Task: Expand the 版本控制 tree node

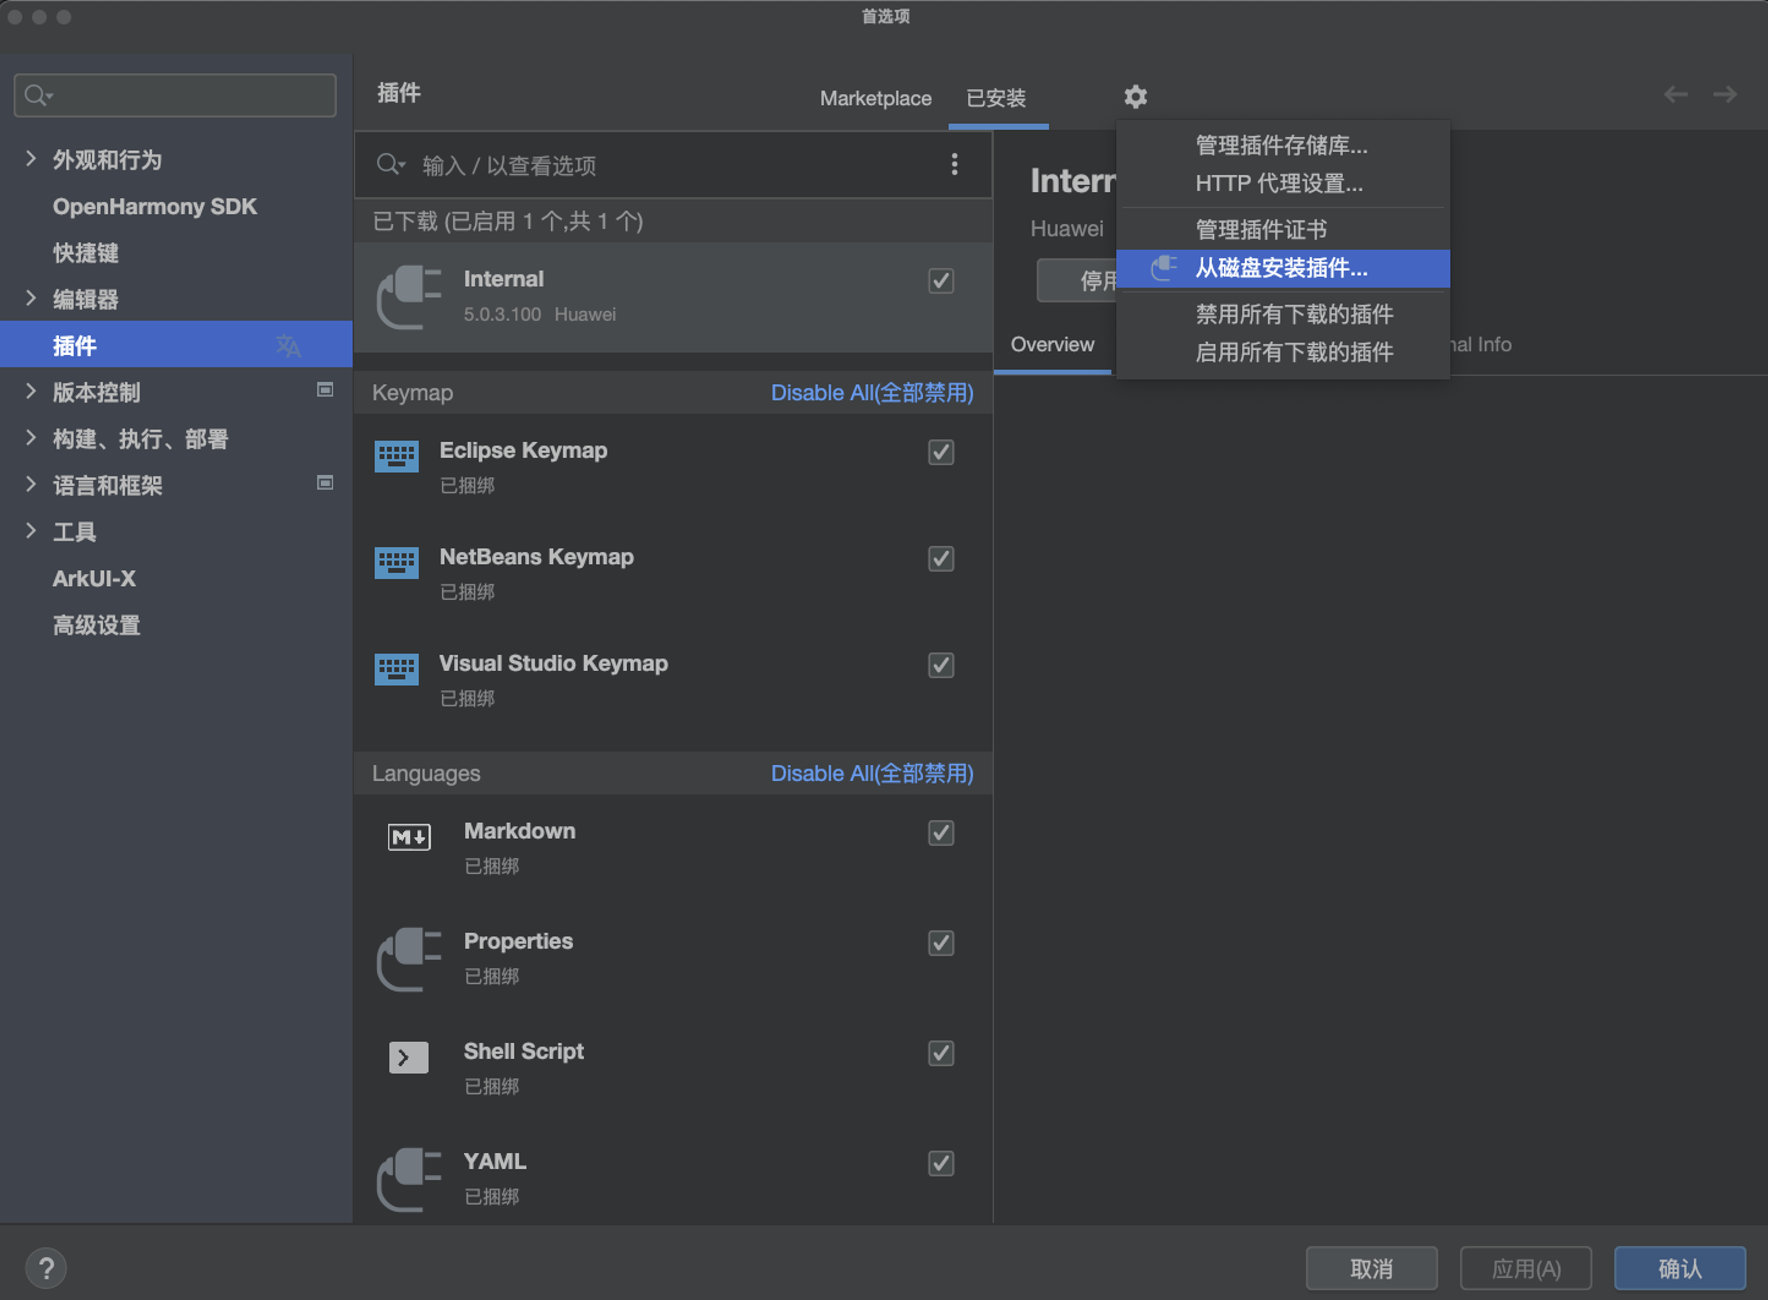Action: click(x=30, y=391)
